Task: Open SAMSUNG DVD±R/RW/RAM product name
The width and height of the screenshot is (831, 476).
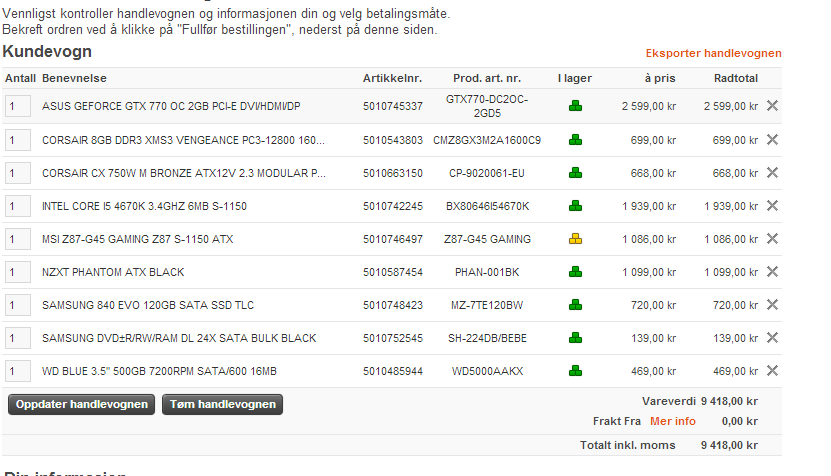Action: [179, 338]
